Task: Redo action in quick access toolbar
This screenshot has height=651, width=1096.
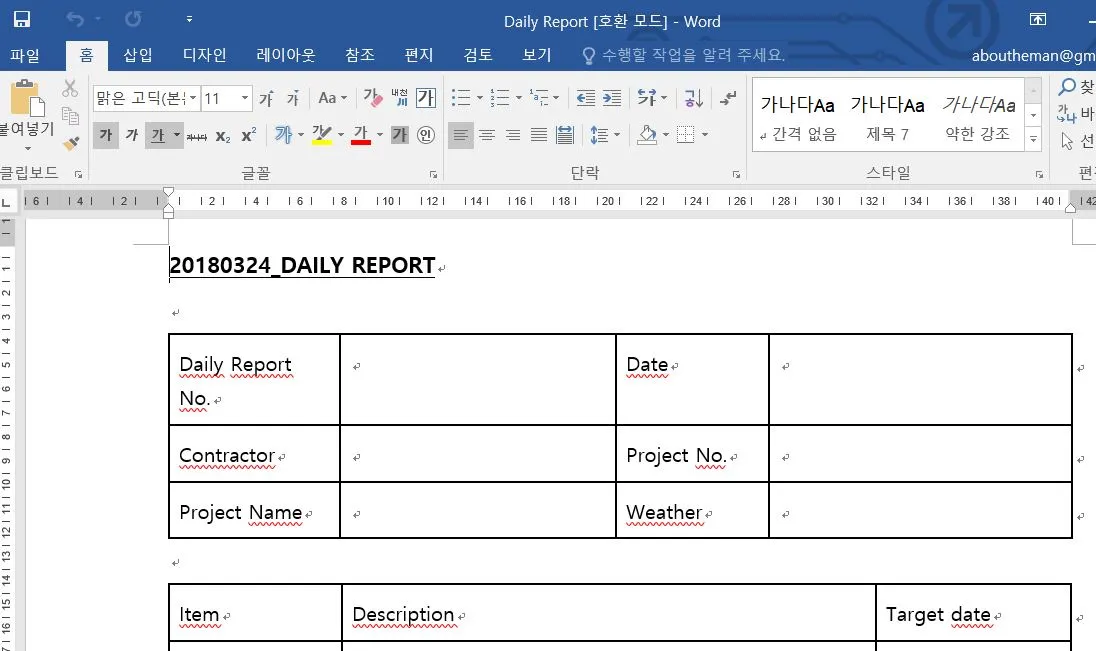Action: click(x=133, y=20)
